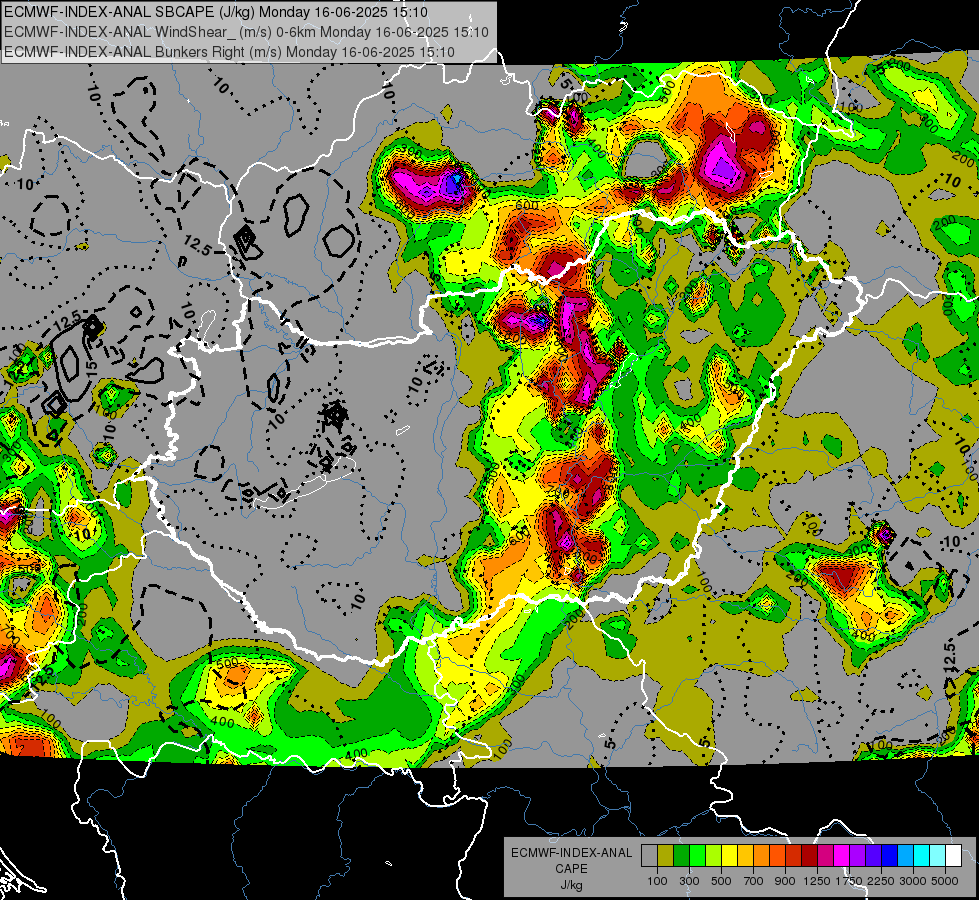Image resolution: width=979 pixels, height=900 pixels.
Task: Click the SBCAPE (J/kg) title line
Action: (x=216, y=12)
